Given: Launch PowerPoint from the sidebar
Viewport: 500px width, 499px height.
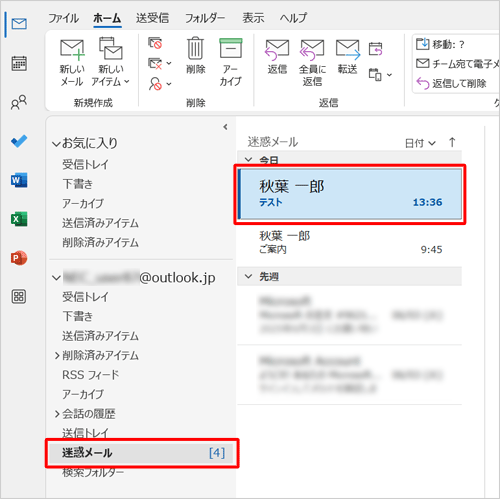Looking at the screenshot, I should click(x=19, y=258).
